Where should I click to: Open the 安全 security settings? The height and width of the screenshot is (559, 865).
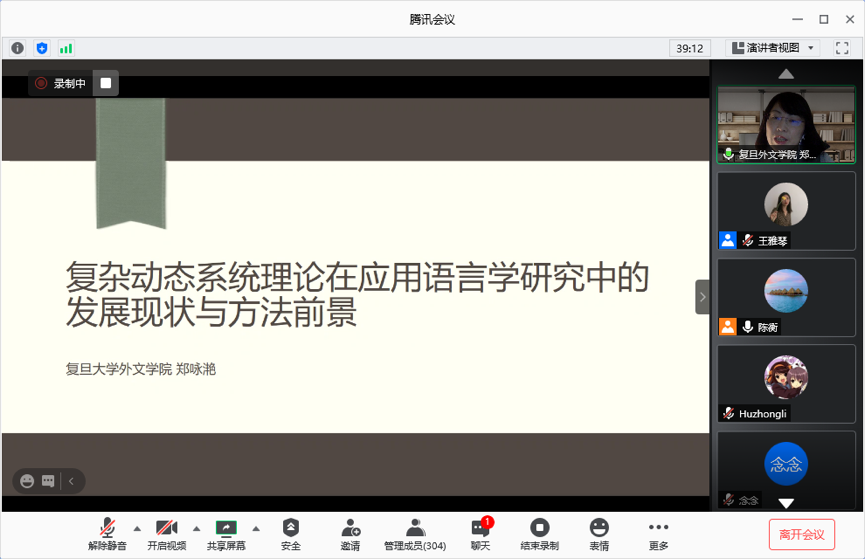[x=290, y=534]
